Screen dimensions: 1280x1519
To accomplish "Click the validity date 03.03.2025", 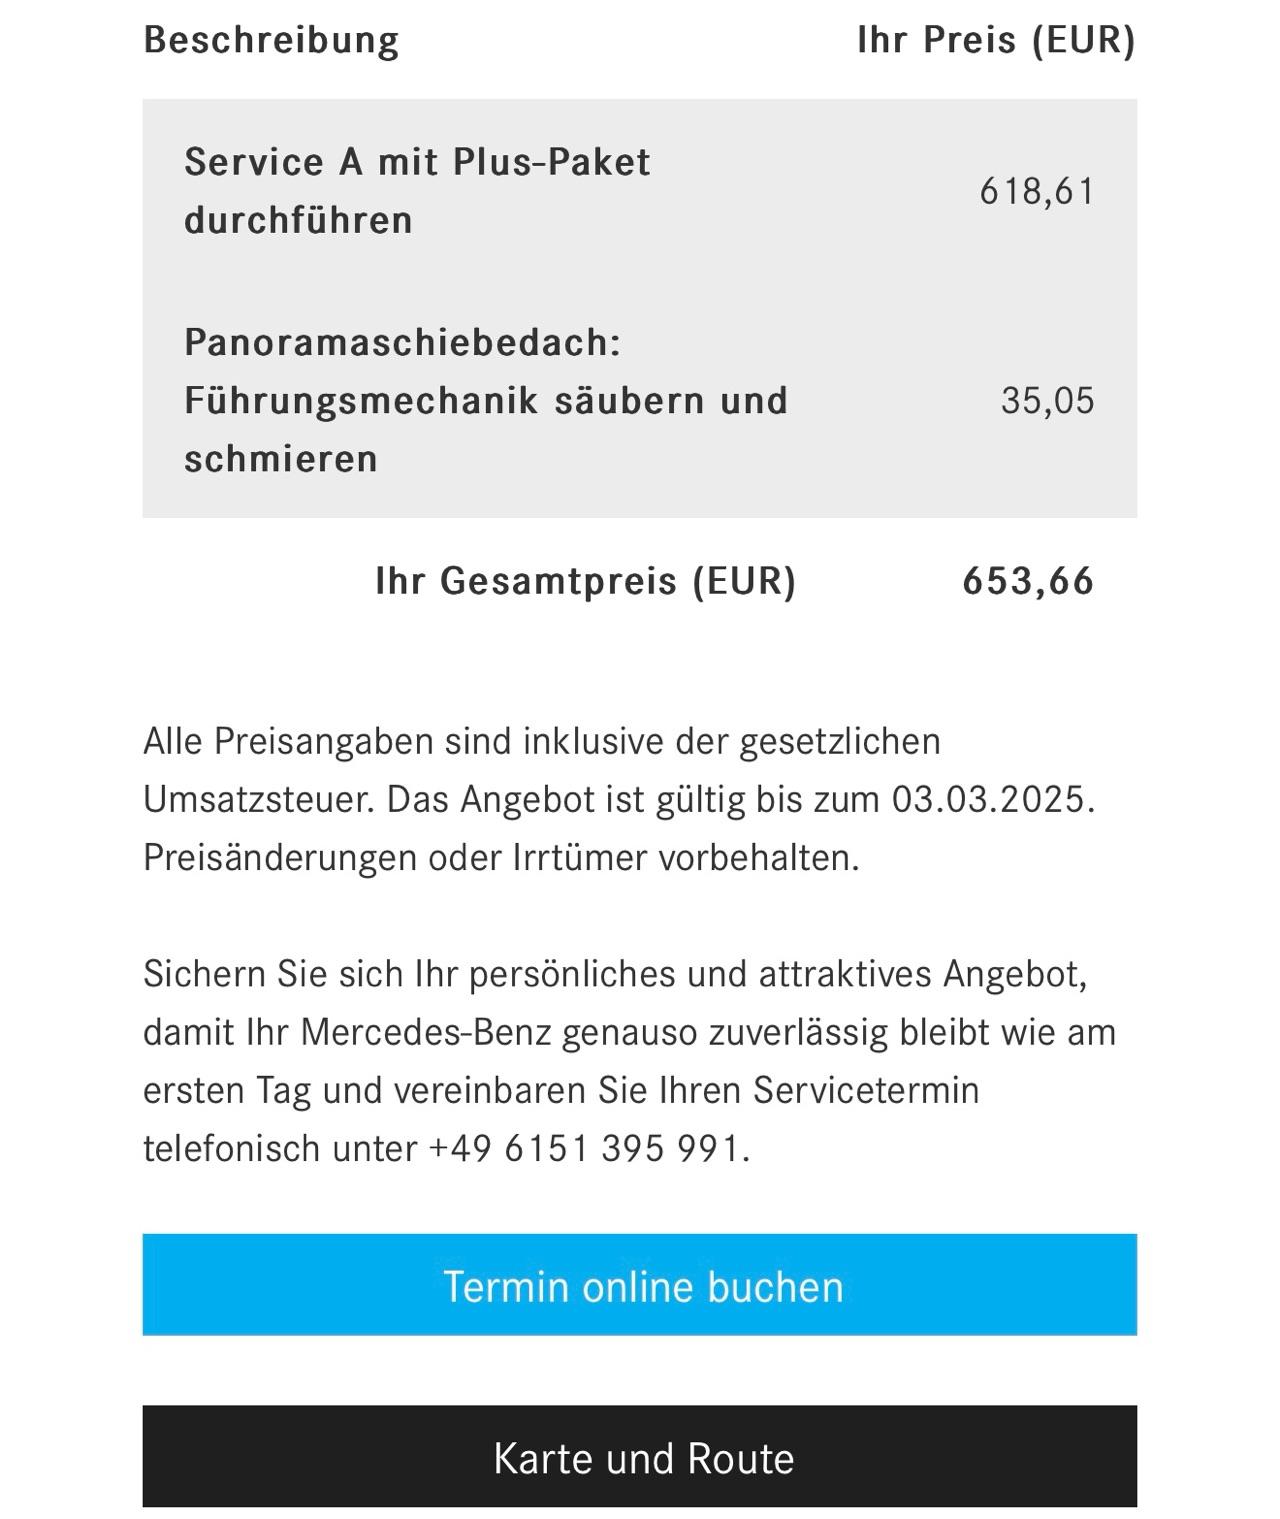I will point(989,799).
